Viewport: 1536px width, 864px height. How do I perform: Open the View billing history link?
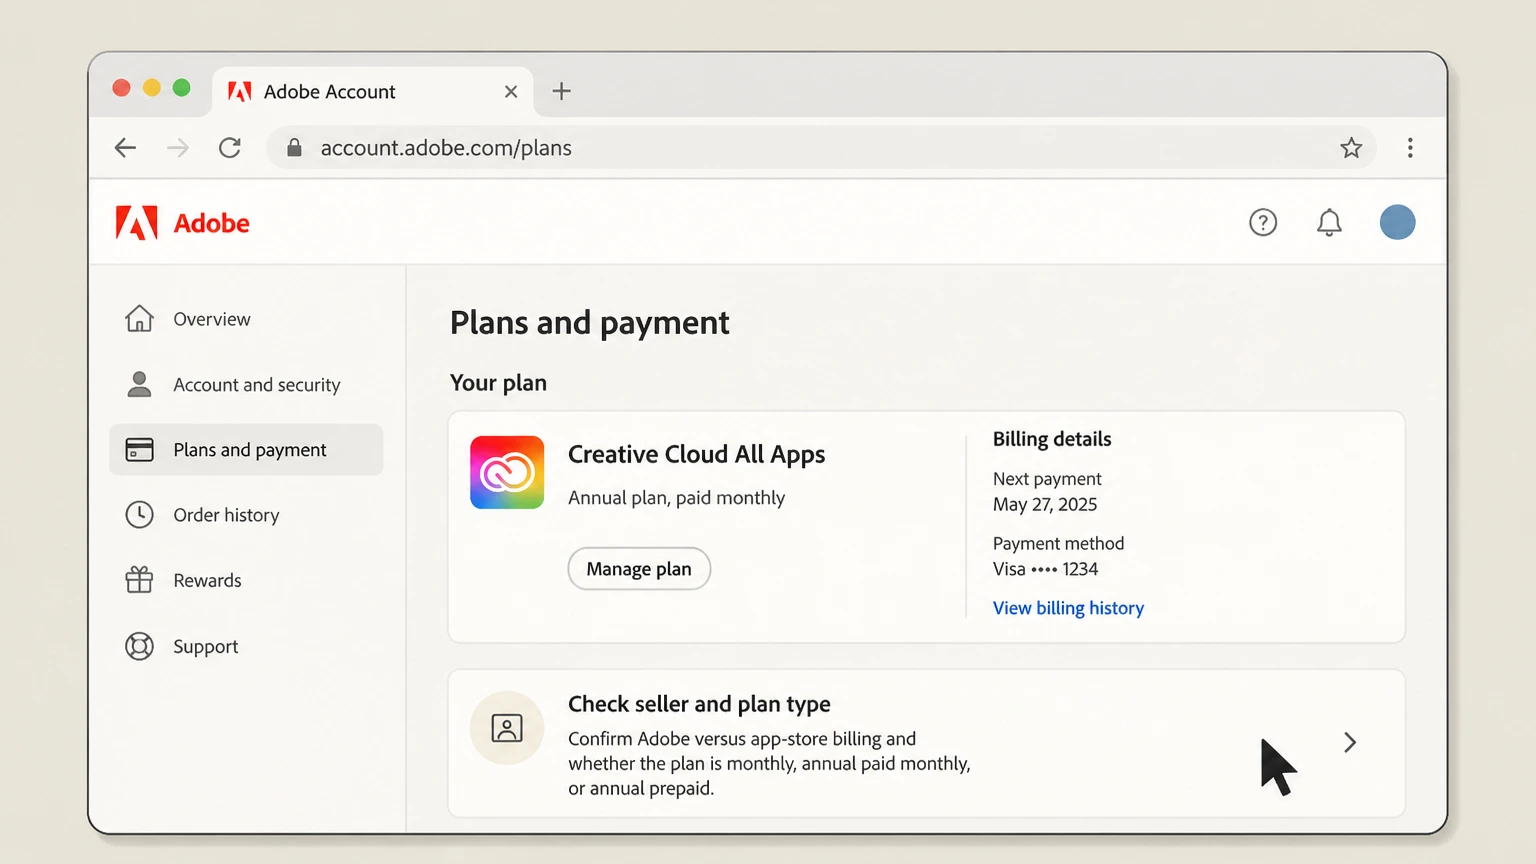click(1068, 608)
